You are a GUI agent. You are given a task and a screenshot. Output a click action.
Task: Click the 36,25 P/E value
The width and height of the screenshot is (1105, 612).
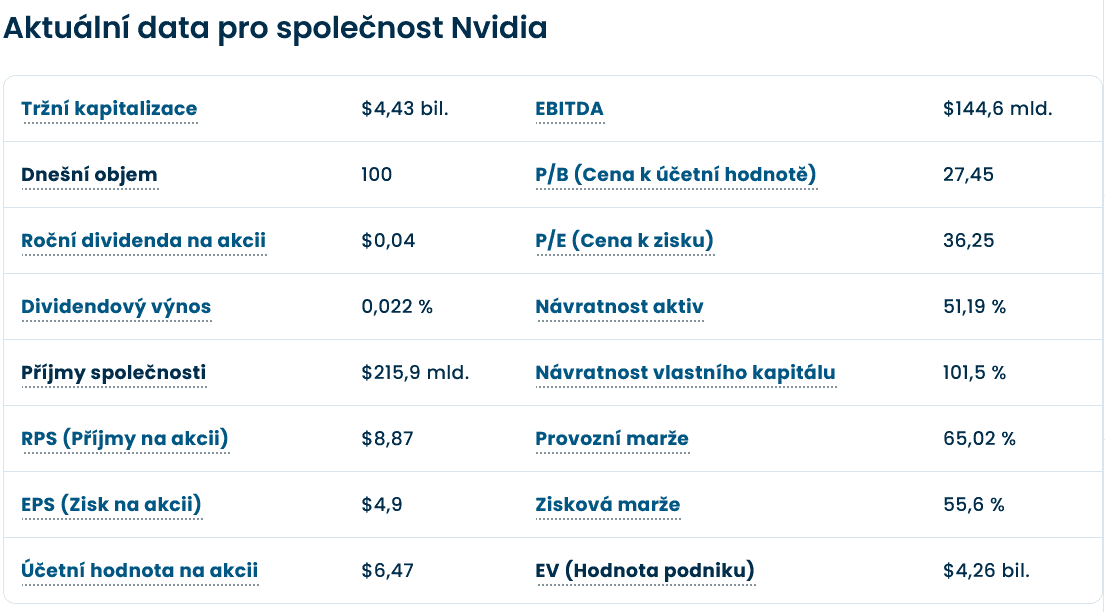pyautogui.click(x=968, y=241)
